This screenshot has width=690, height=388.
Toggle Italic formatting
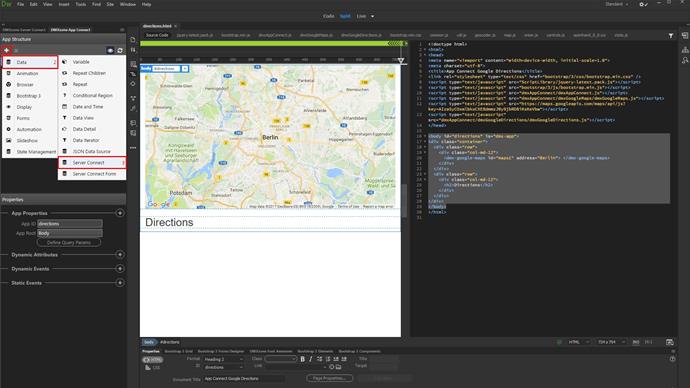(x=311, y=359)
